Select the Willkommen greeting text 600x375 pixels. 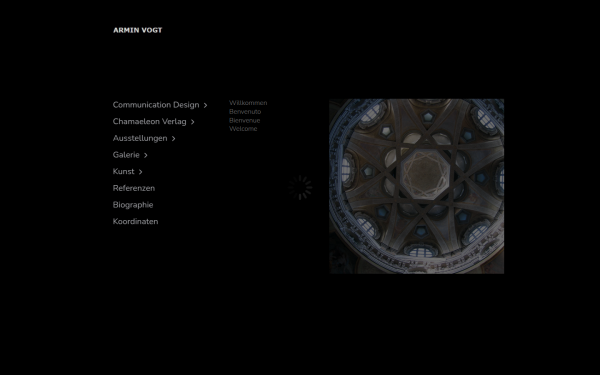click(x=248, y=103)
